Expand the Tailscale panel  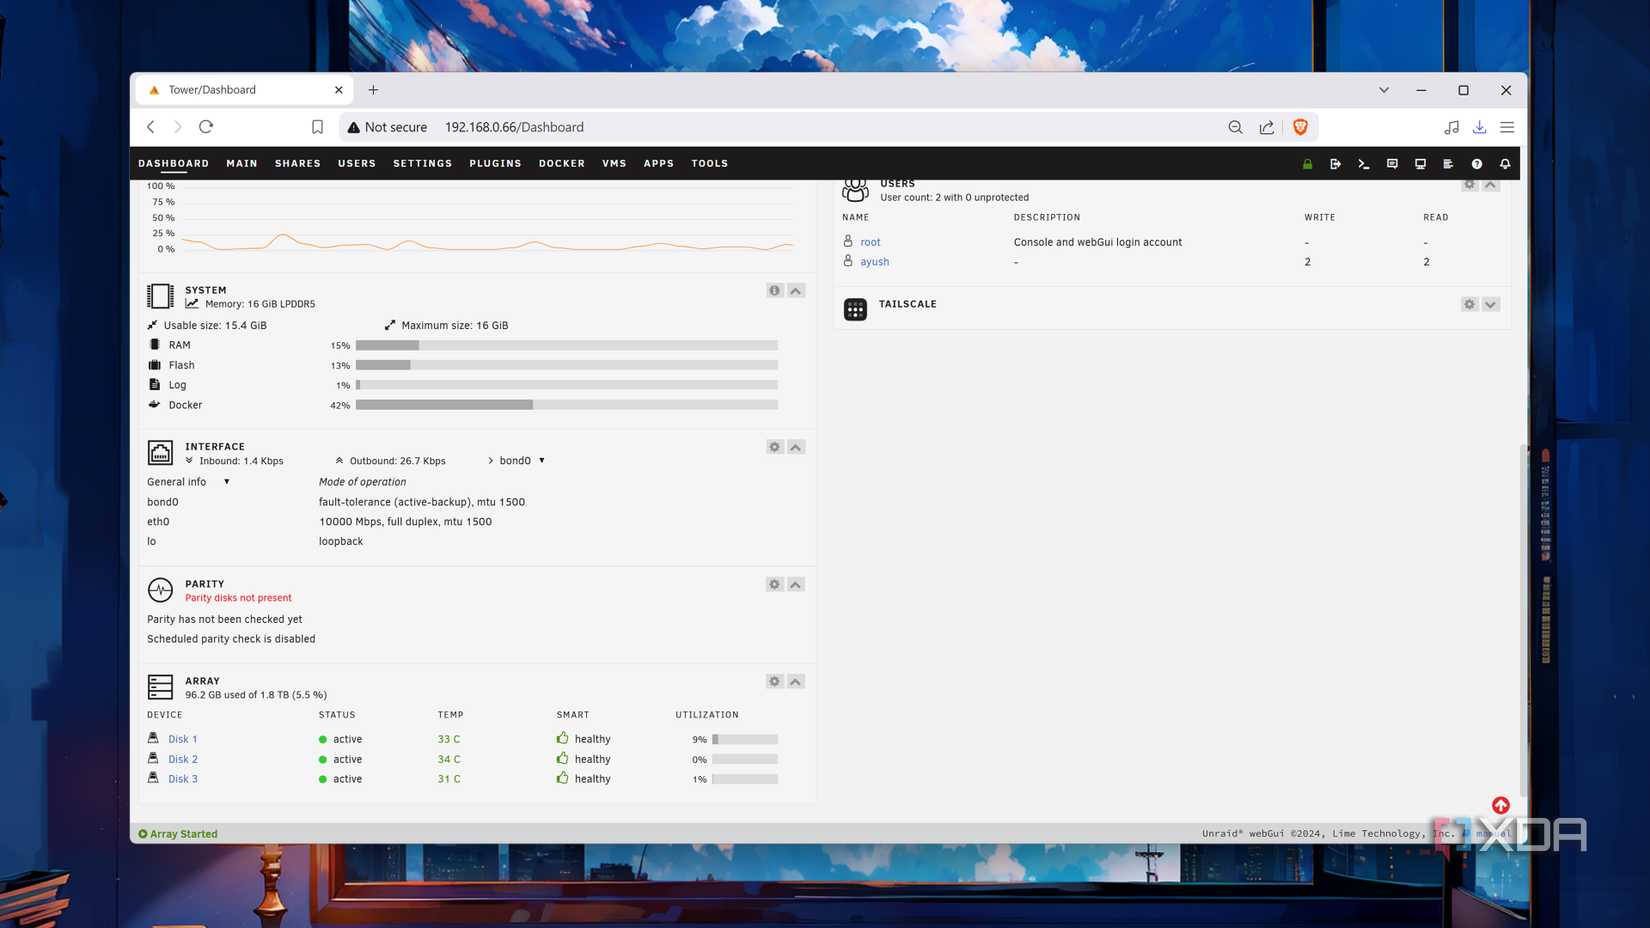(1490, 304)
